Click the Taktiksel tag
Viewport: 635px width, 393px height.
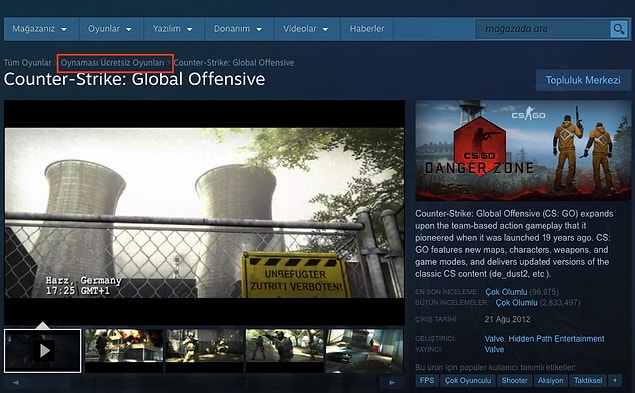[x=588, y=380]
